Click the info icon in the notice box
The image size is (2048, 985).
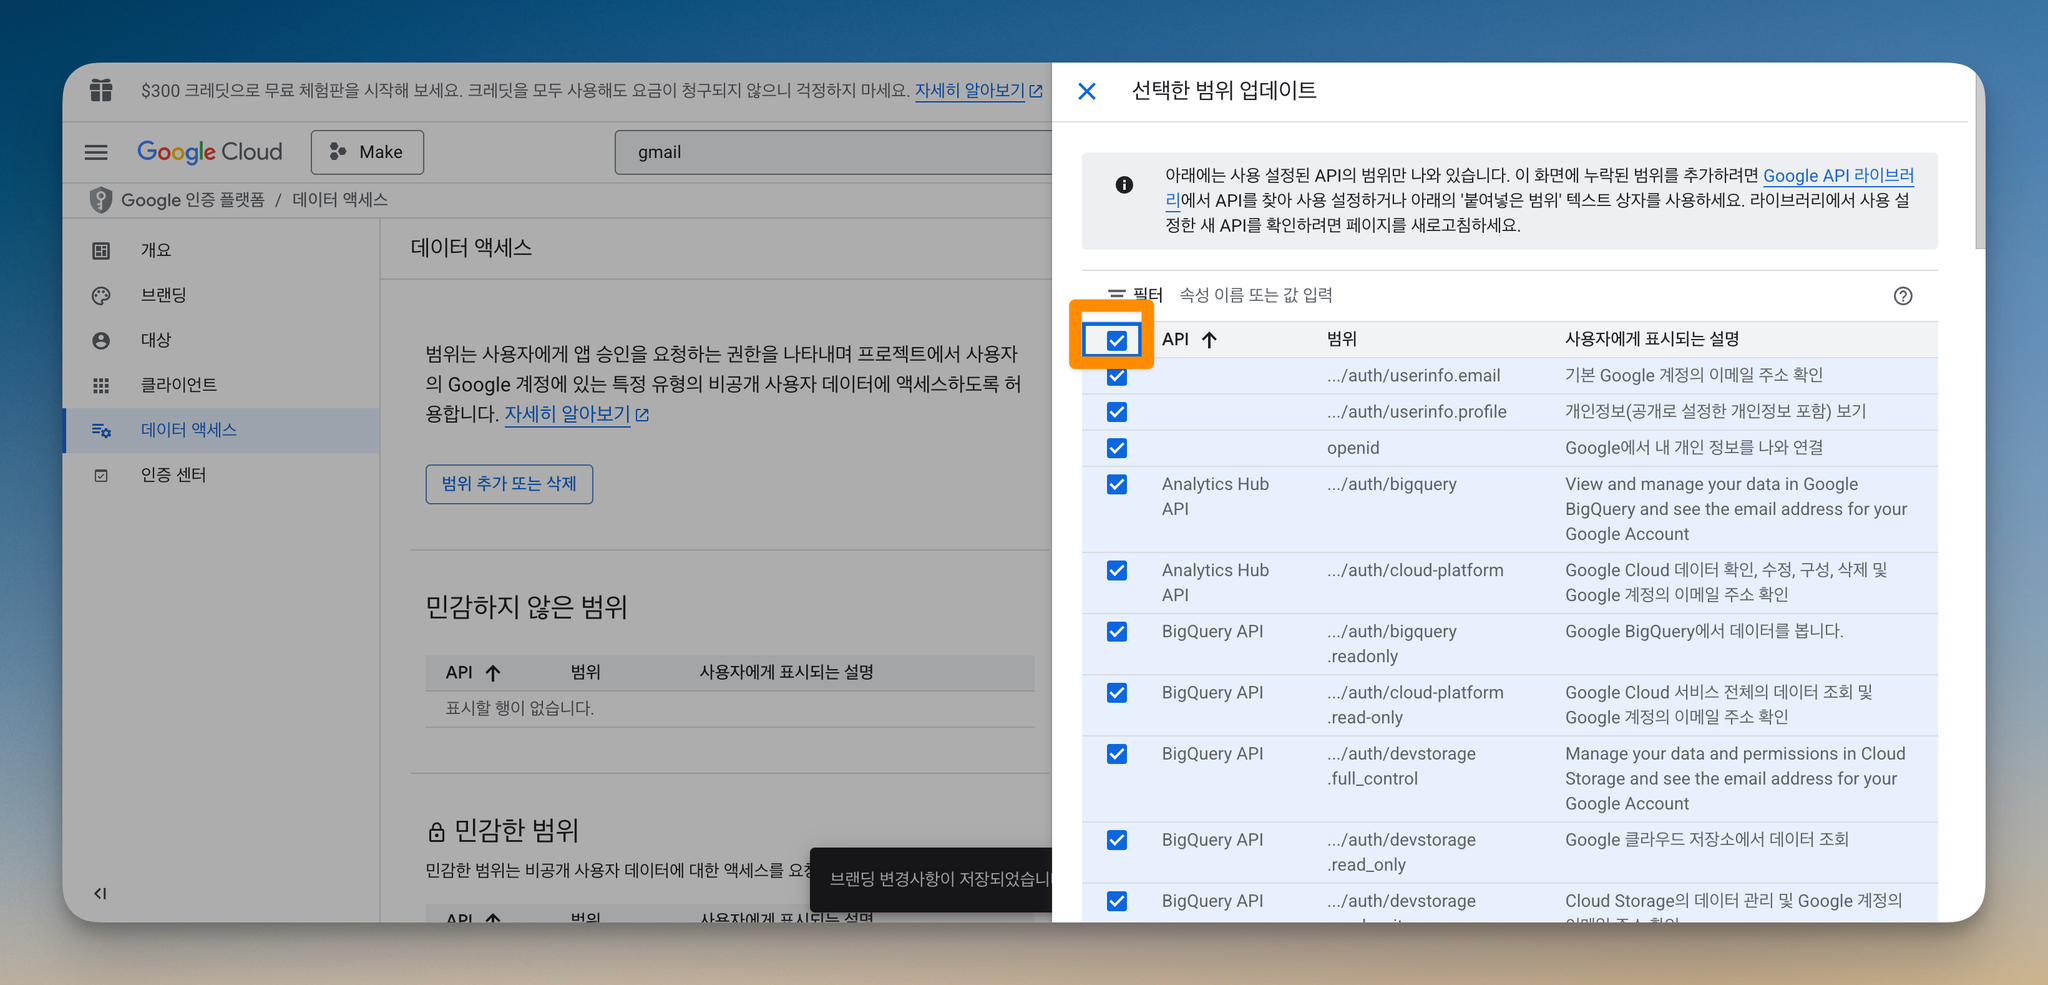point(1124,185)
